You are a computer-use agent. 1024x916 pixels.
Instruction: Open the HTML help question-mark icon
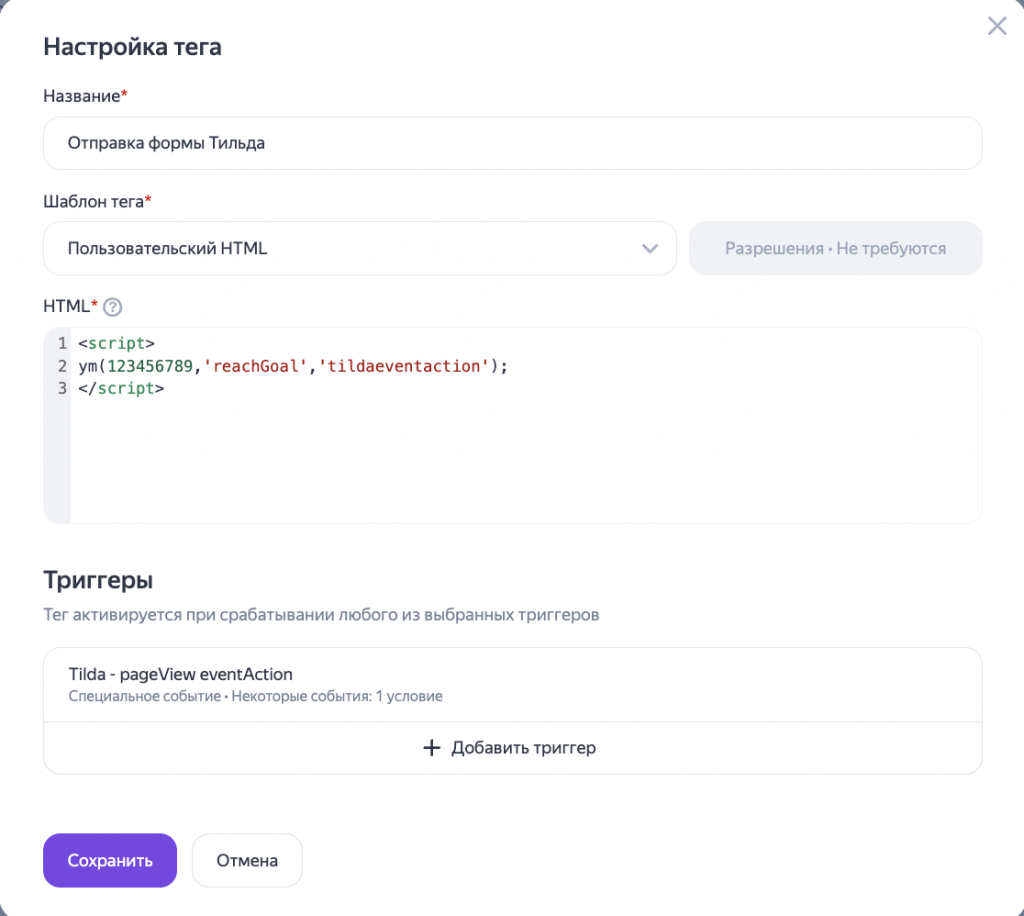(112, 307)
